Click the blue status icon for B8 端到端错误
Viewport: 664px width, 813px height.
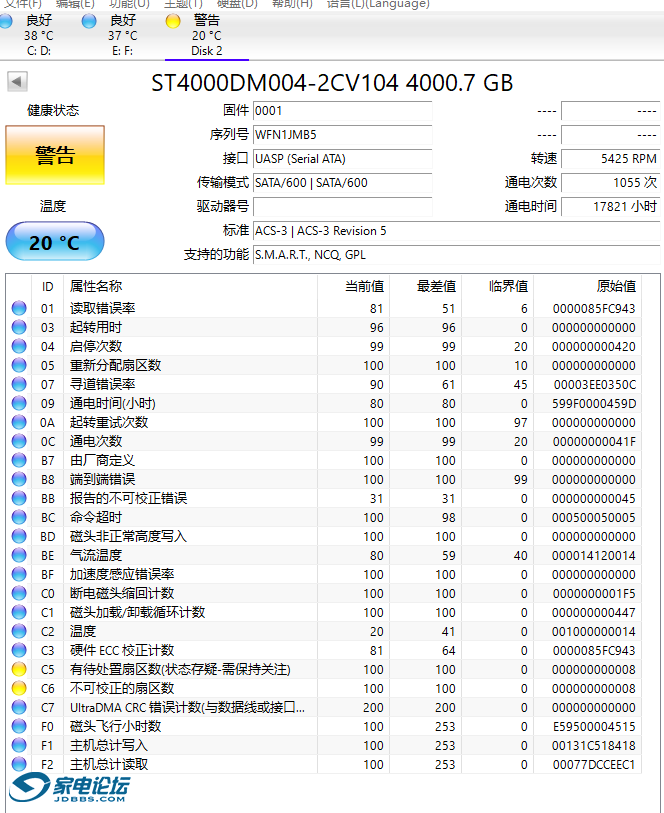(x=19, y=479)
